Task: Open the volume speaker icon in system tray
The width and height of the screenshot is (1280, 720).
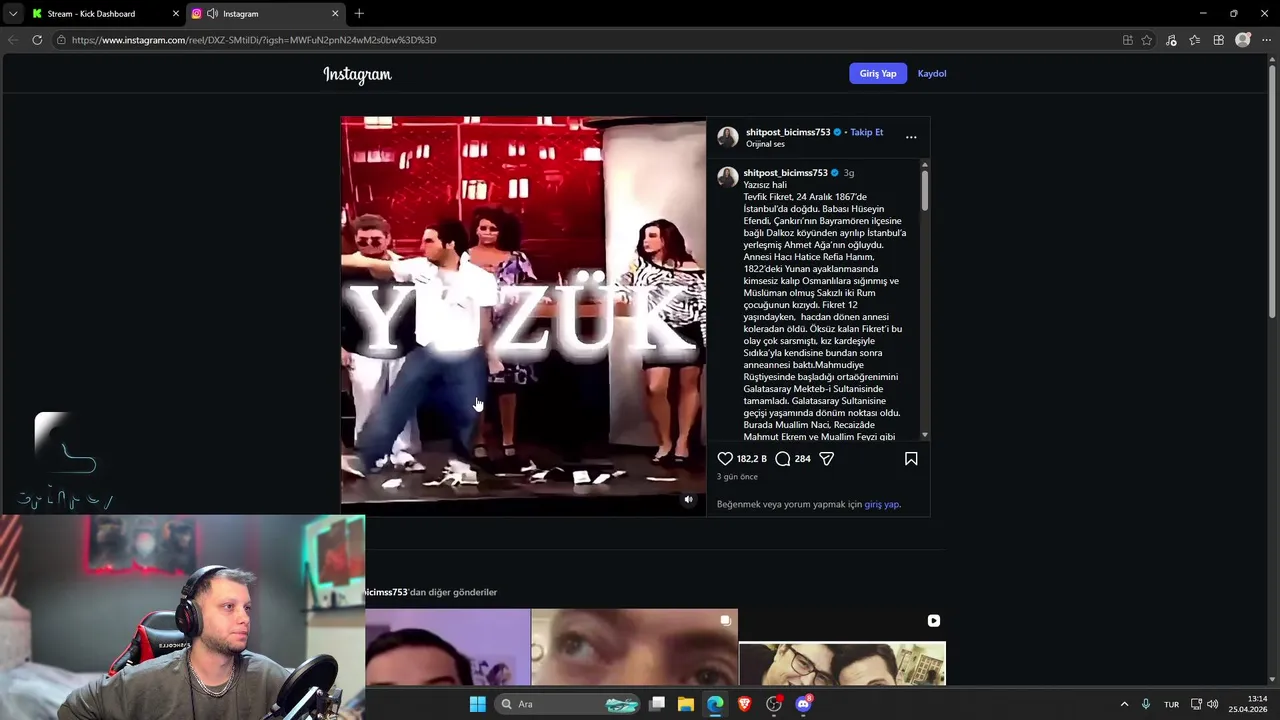Action: click(x=1212, y=704)
